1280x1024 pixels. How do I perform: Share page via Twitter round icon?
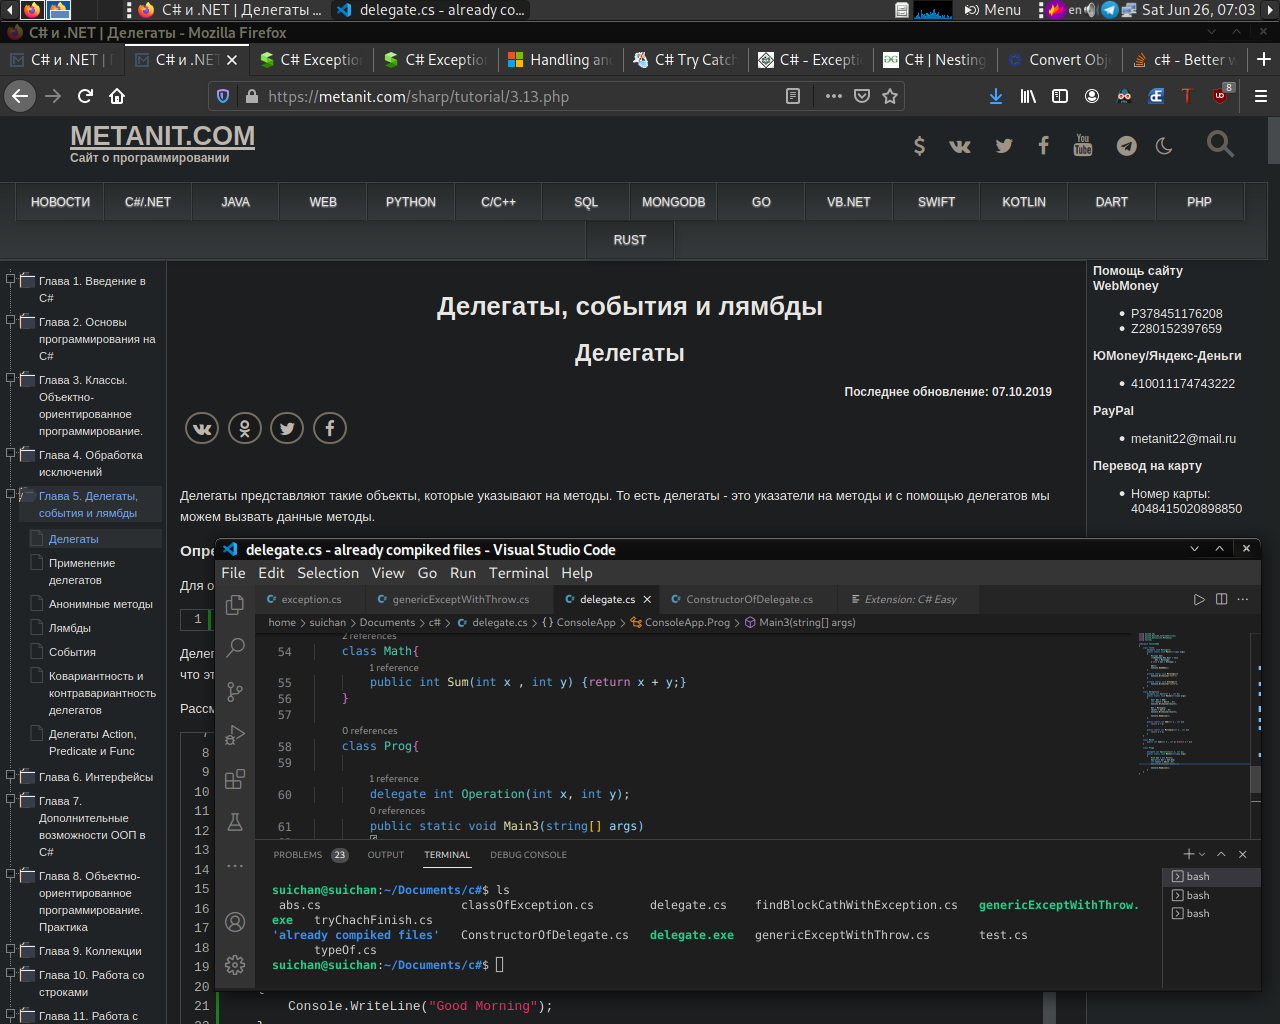287,428
